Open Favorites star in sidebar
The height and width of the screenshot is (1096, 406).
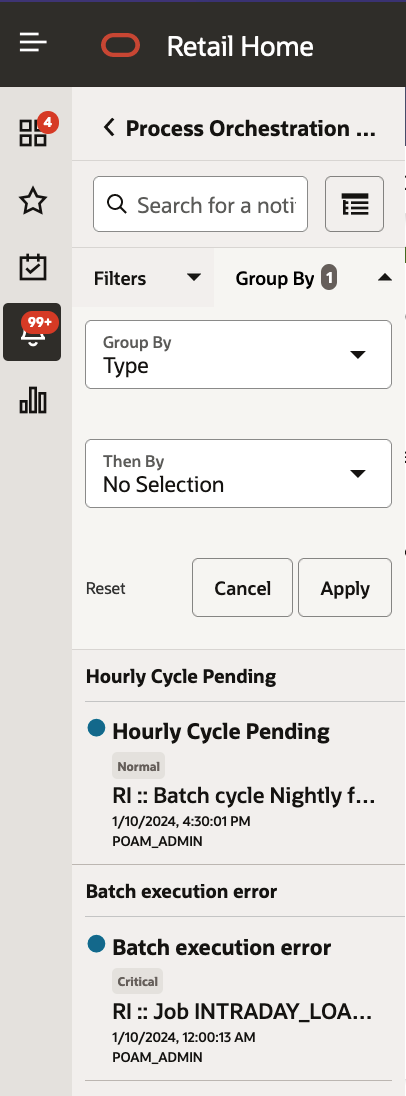(33, 202)
